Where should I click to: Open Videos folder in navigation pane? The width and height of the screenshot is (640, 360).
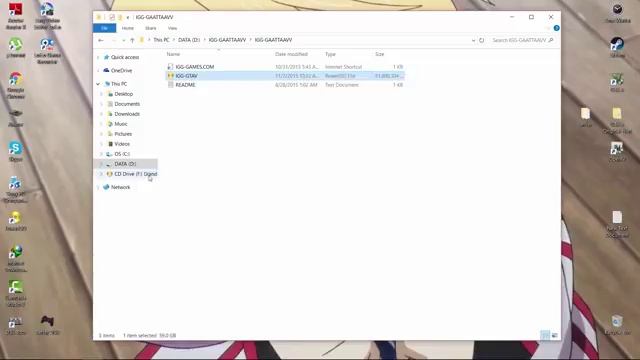(x=122, y=144)
